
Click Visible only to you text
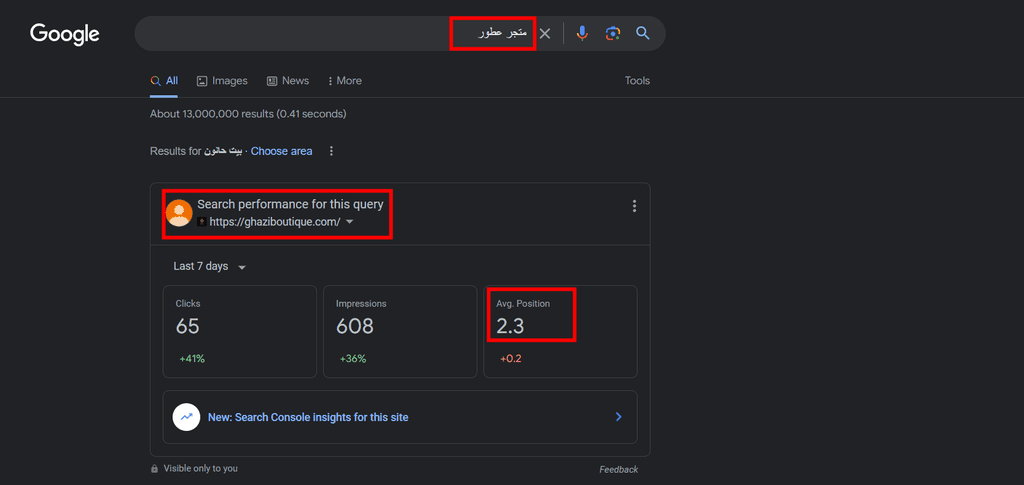[200, 469]
